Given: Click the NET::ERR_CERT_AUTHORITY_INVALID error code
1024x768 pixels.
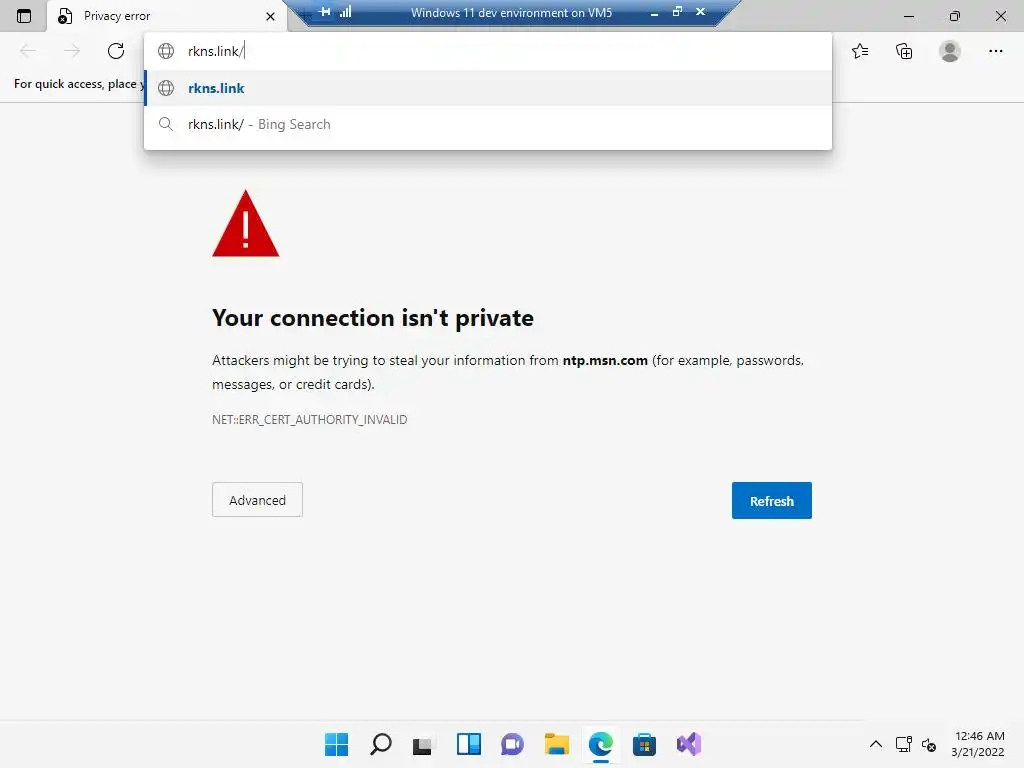Looking at the screenshot, I should pyautogui.click(x=310, y=419).
